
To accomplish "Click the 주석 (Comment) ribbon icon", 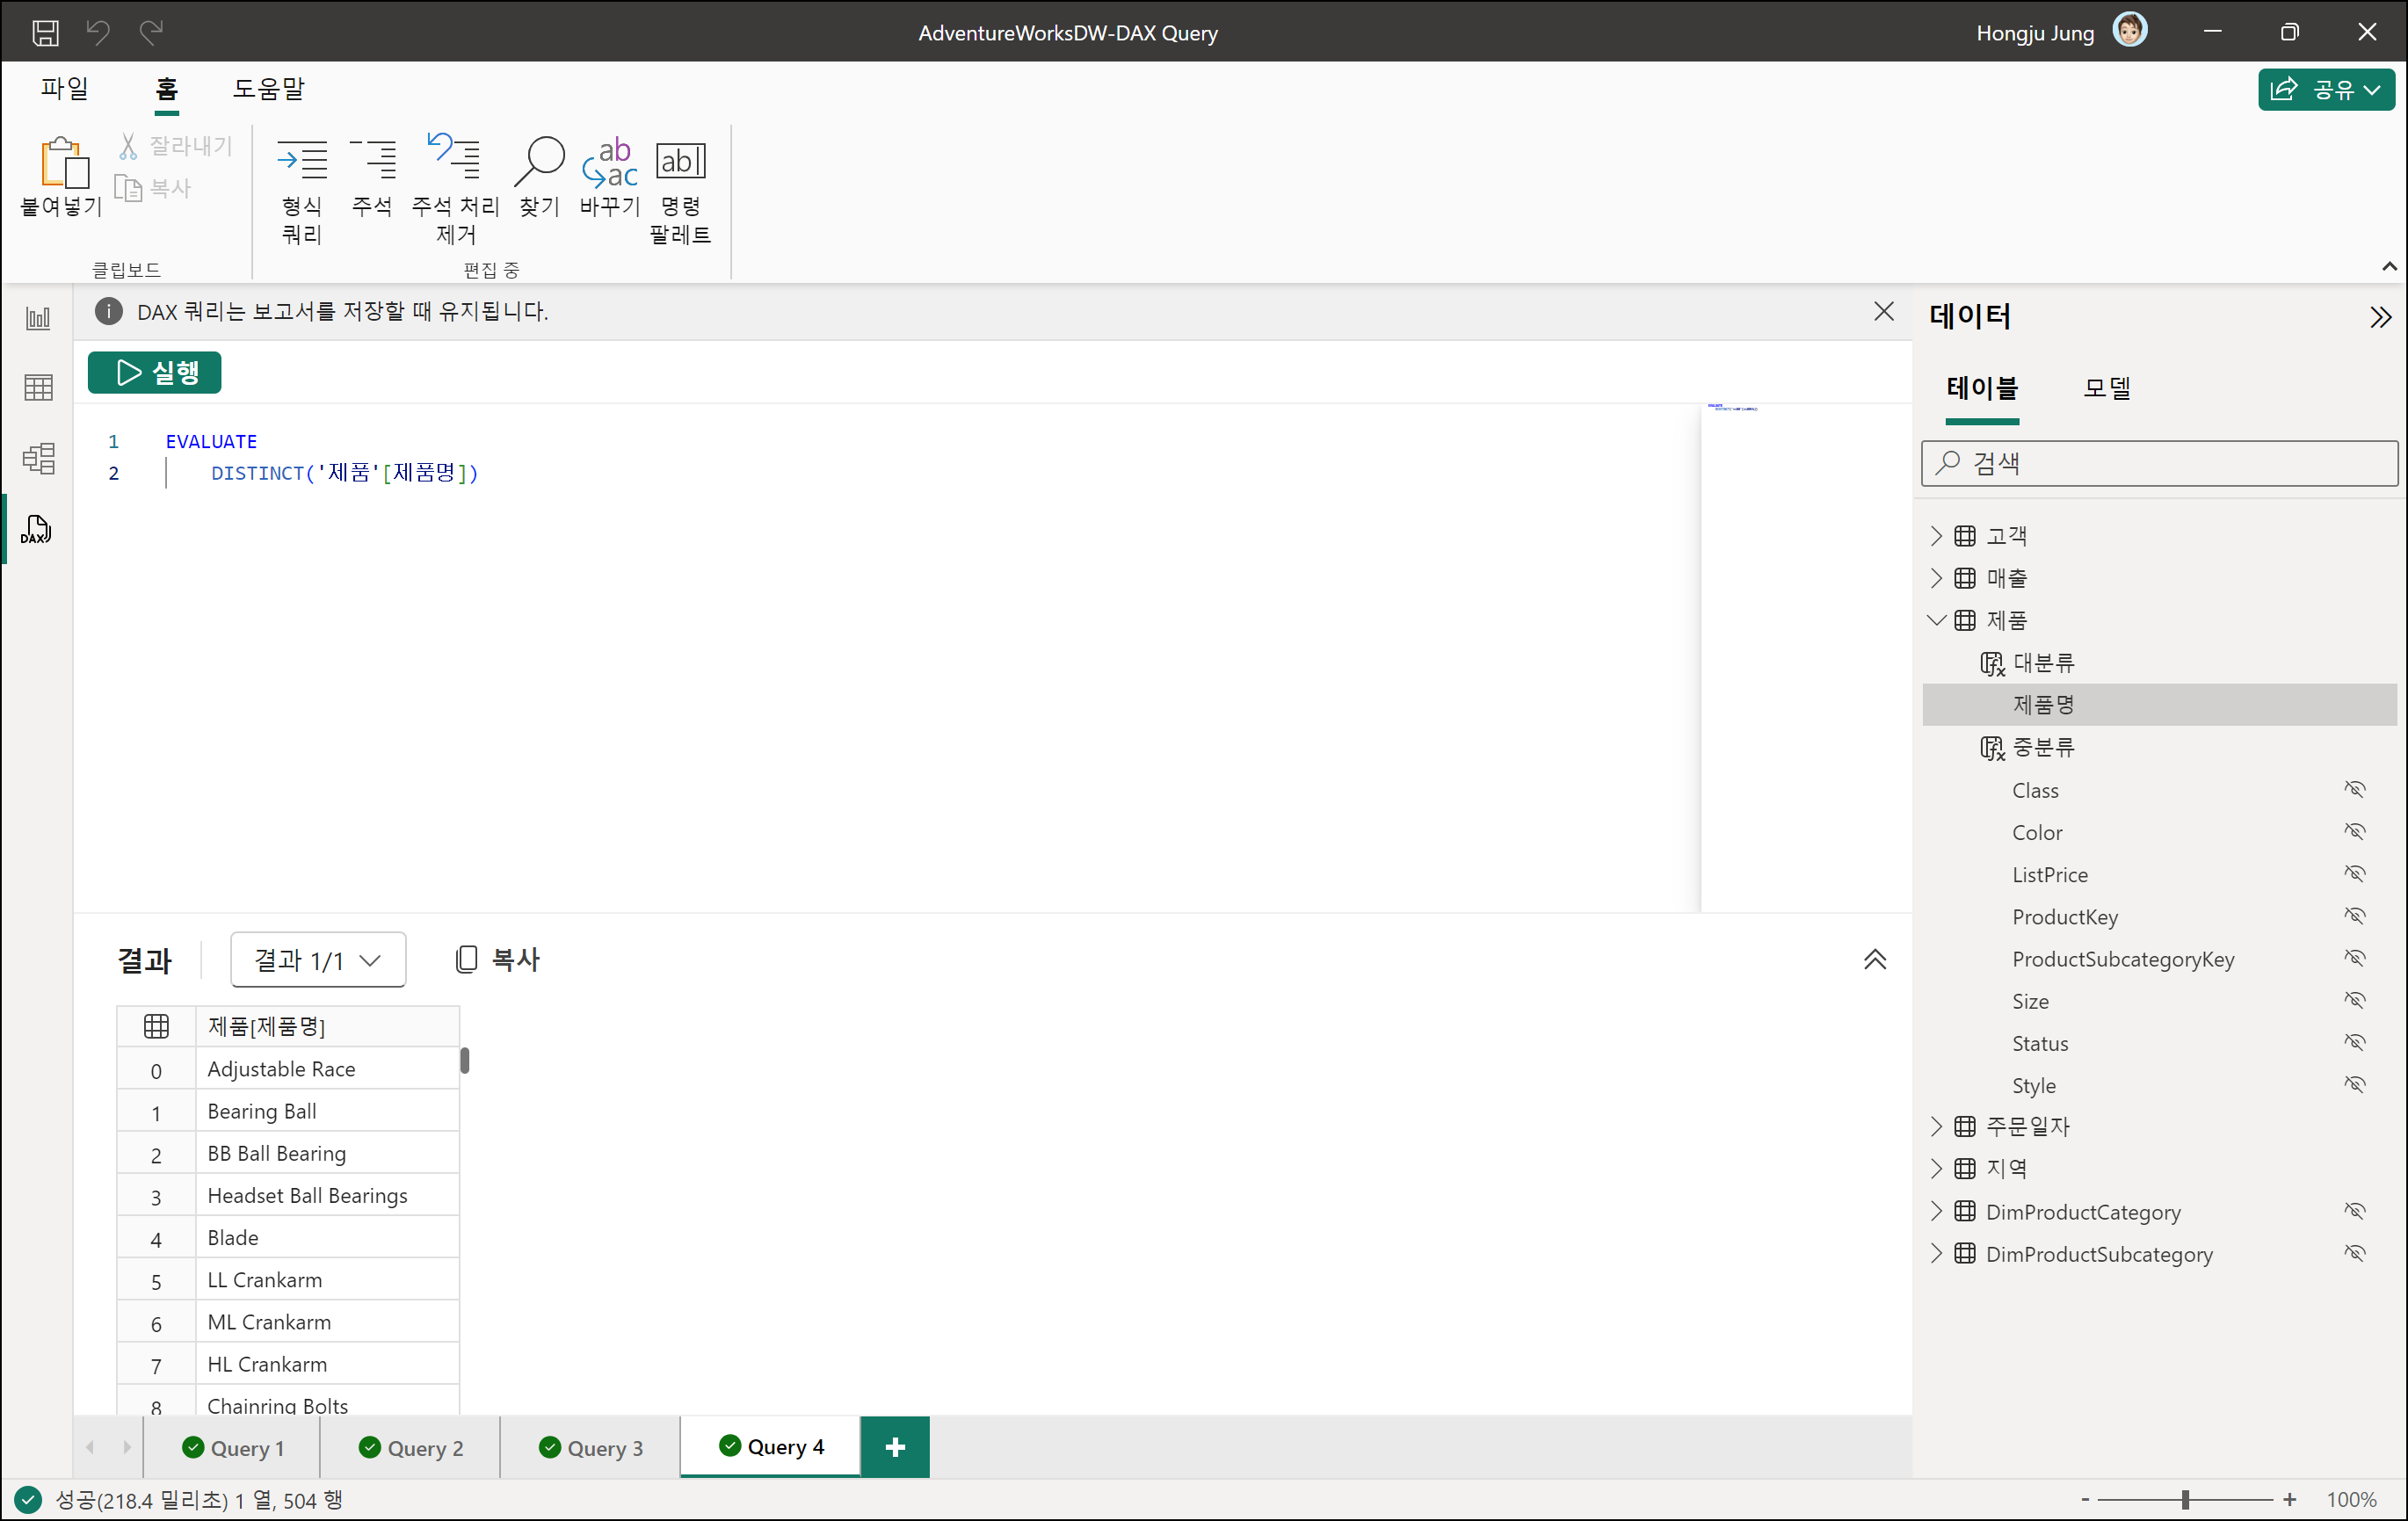I will coord(372,160).
